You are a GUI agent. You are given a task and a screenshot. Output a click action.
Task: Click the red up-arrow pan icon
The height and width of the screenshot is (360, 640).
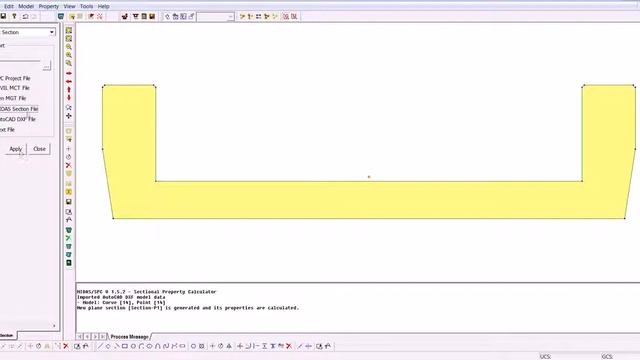(69, 90)
